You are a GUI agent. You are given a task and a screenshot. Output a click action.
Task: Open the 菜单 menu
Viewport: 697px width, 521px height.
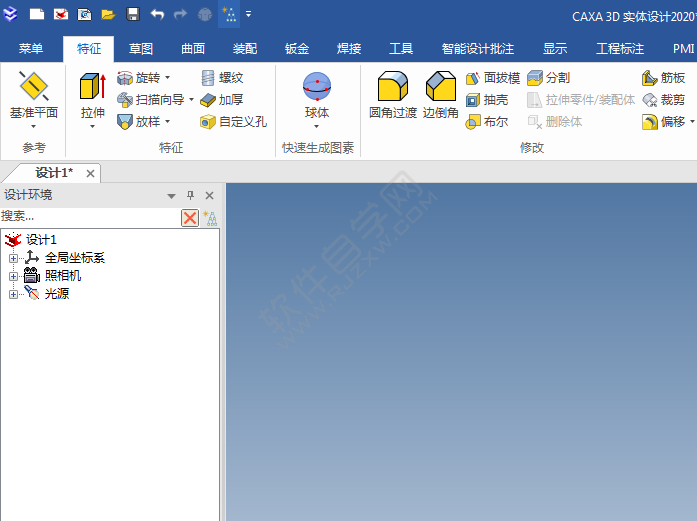point(31,48)
